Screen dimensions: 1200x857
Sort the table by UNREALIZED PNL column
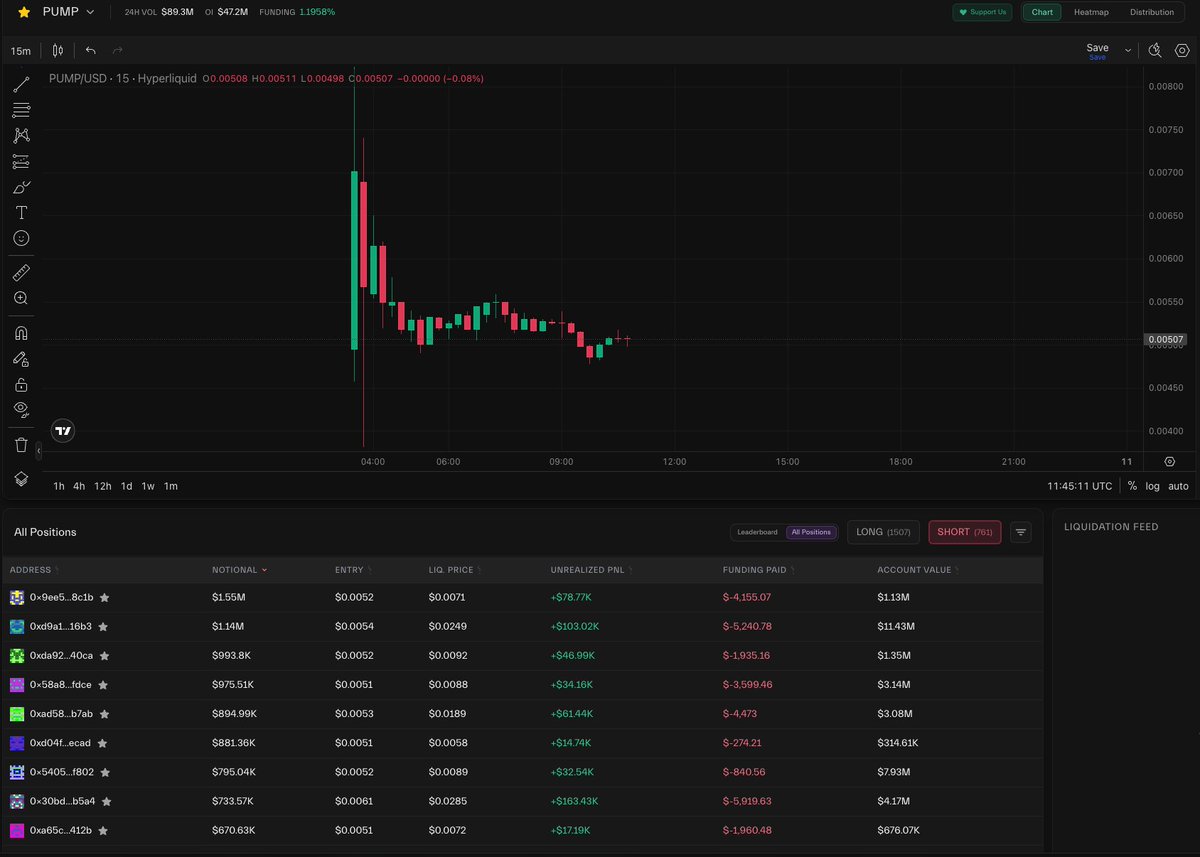[x=594, y=570]
